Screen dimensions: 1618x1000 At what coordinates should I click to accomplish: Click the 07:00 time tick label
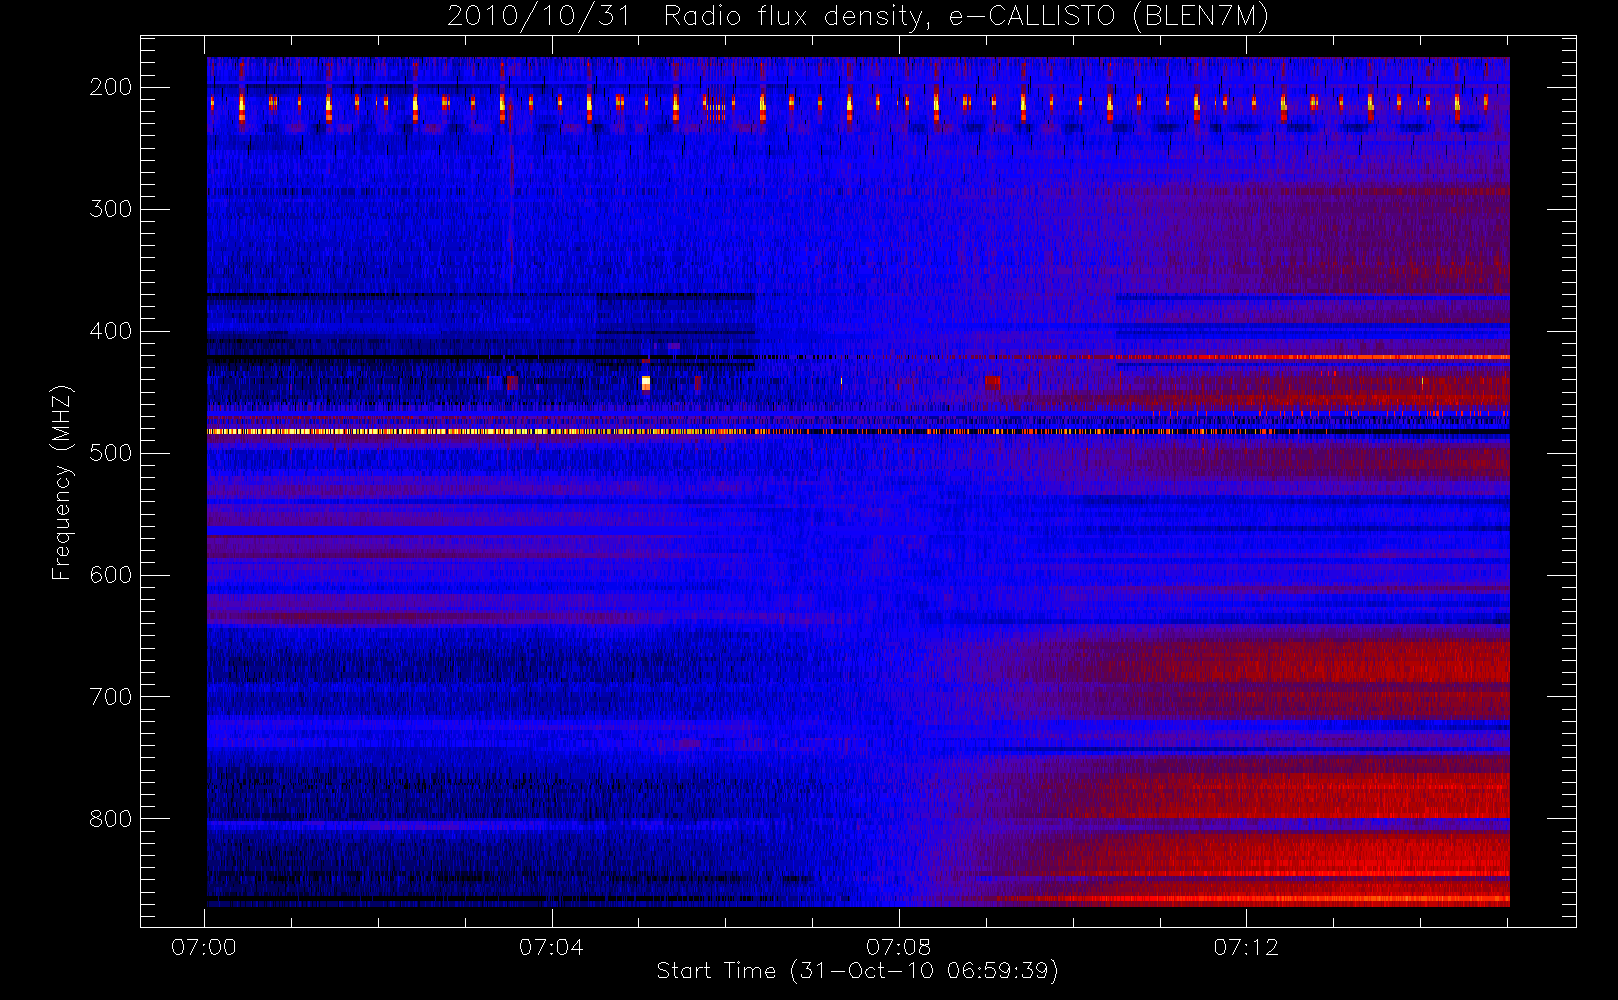[204, 947]
